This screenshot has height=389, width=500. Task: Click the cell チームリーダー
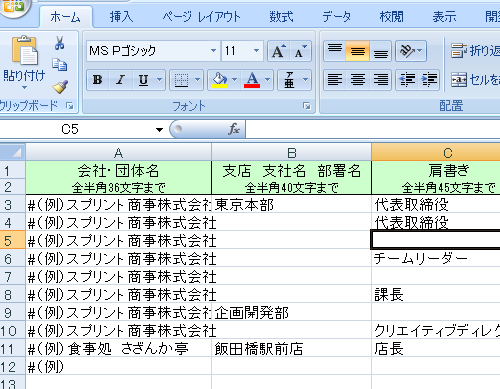click(436, 258)
